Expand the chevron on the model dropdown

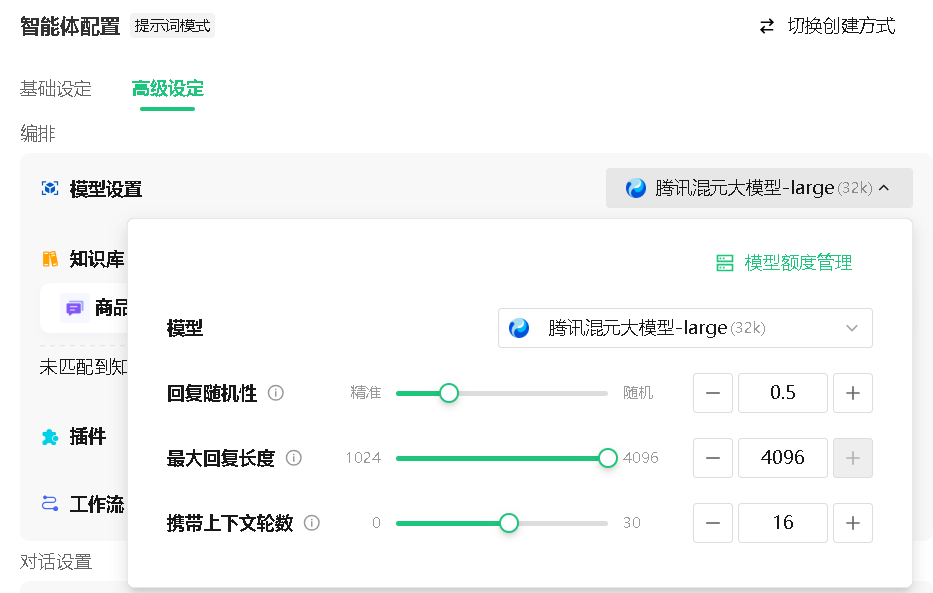tap(851, 328)
